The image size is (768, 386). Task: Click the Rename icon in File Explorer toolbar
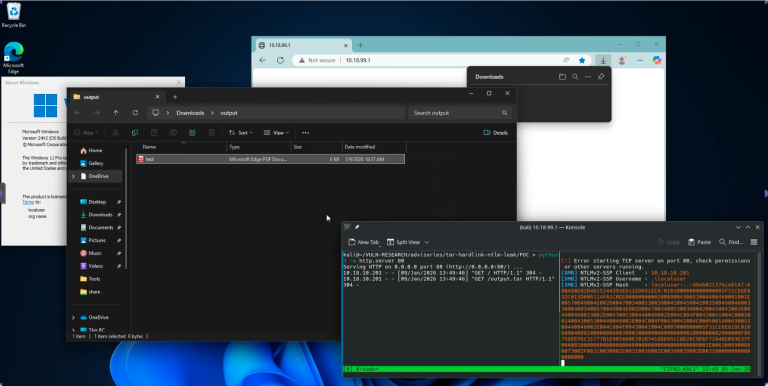173,133
